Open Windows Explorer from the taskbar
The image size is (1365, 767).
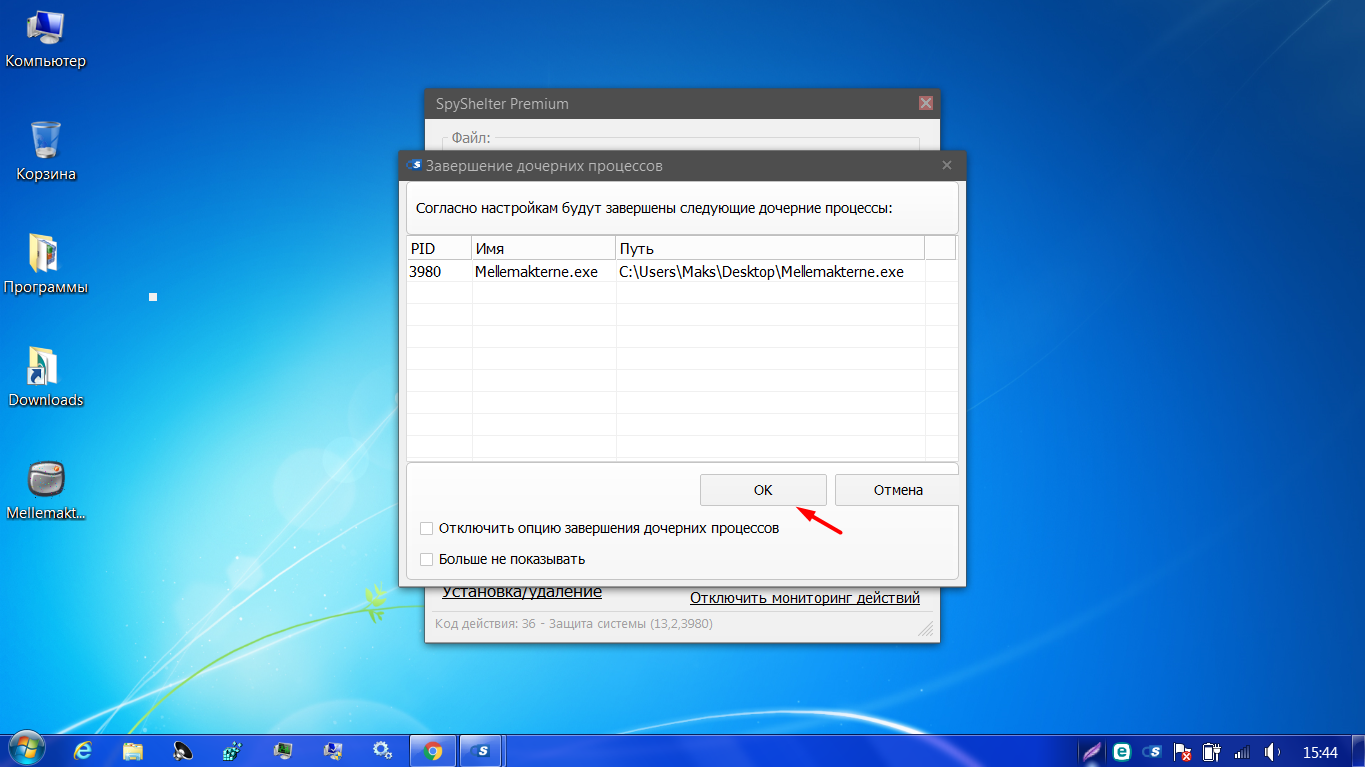(x=133, y=750)
